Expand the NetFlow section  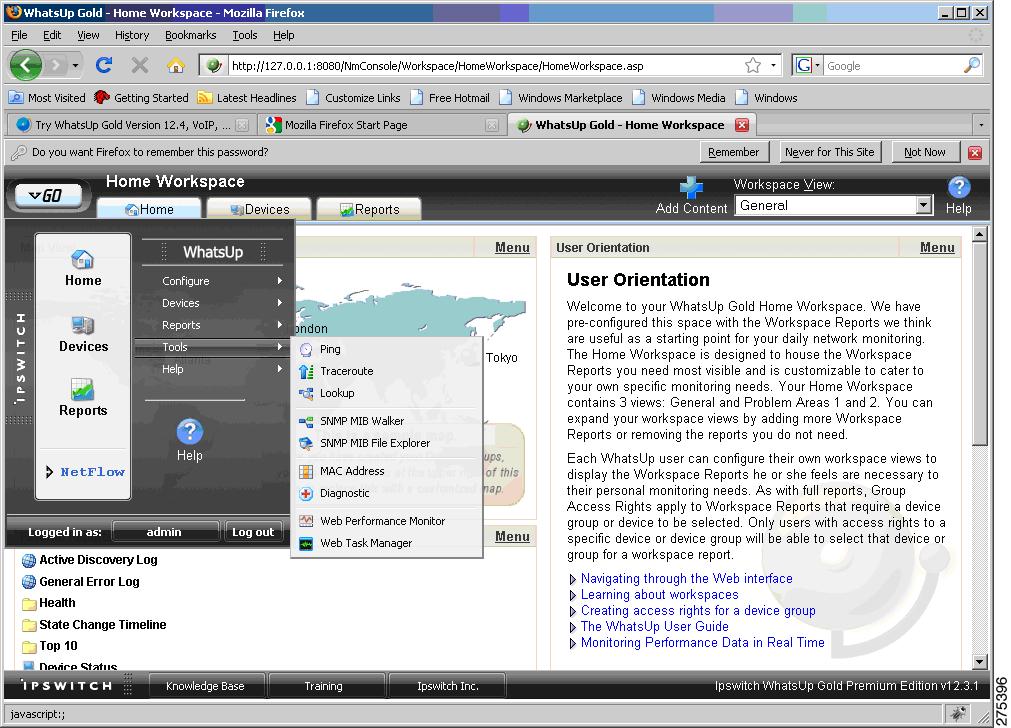tap(86, 472)
